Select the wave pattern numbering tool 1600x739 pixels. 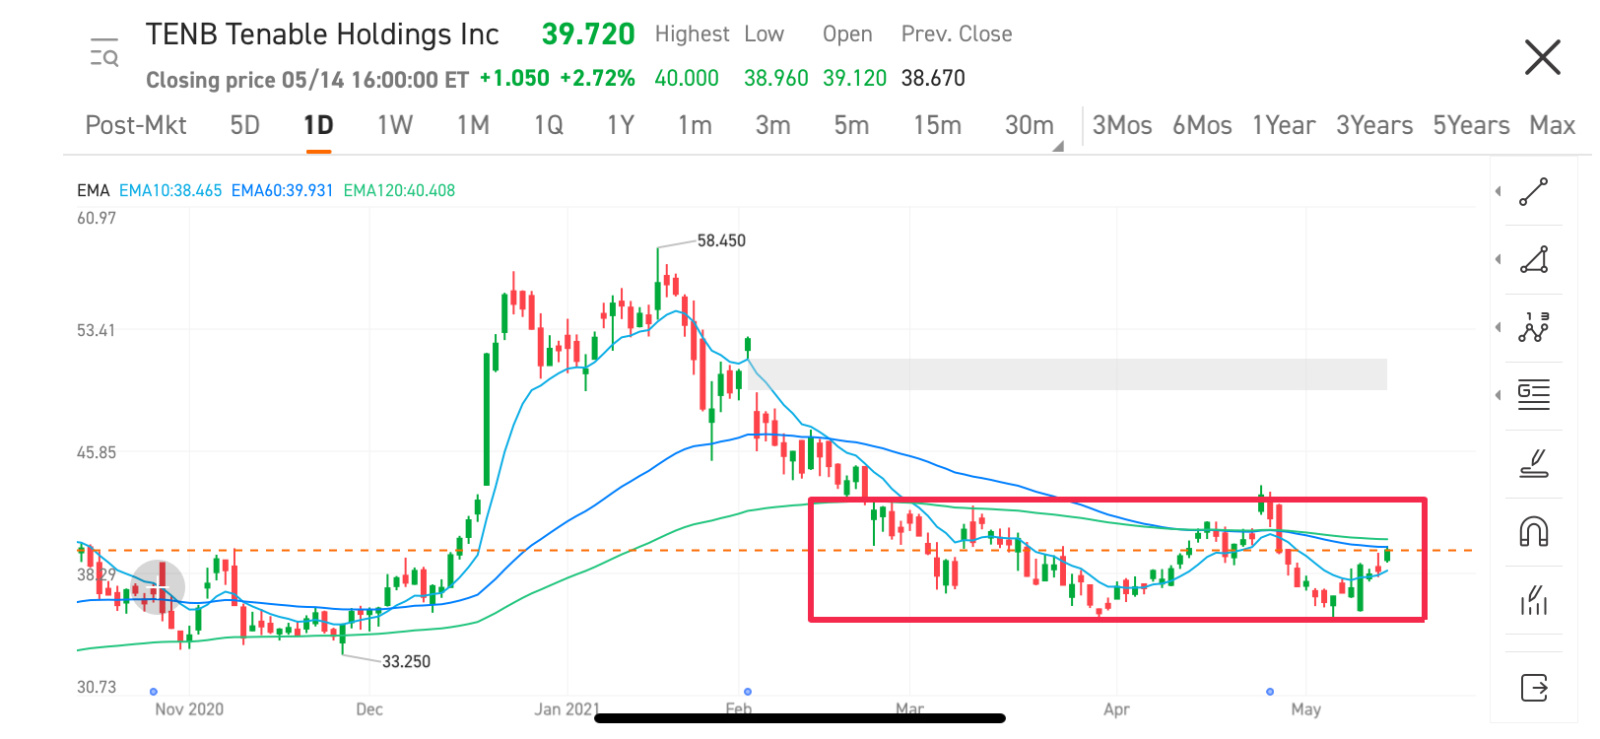pyautogui.click(x=1533, y=327)
